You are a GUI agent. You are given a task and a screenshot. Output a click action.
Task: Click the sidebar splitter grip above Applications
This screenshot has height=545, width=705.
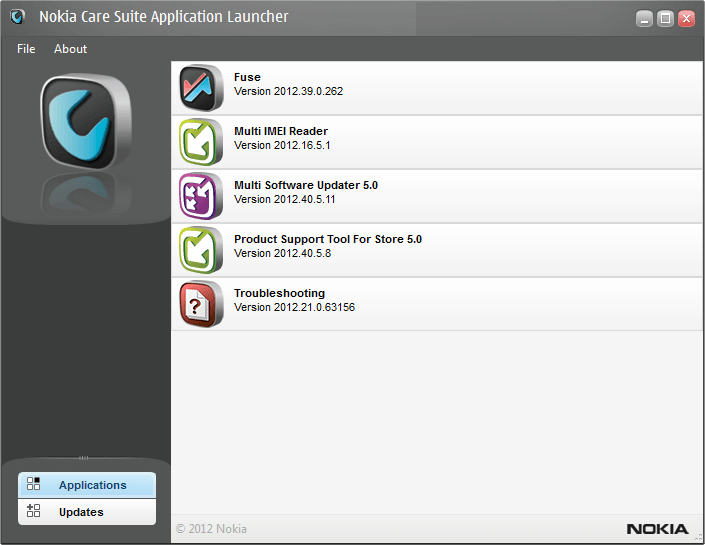point(84,458)
